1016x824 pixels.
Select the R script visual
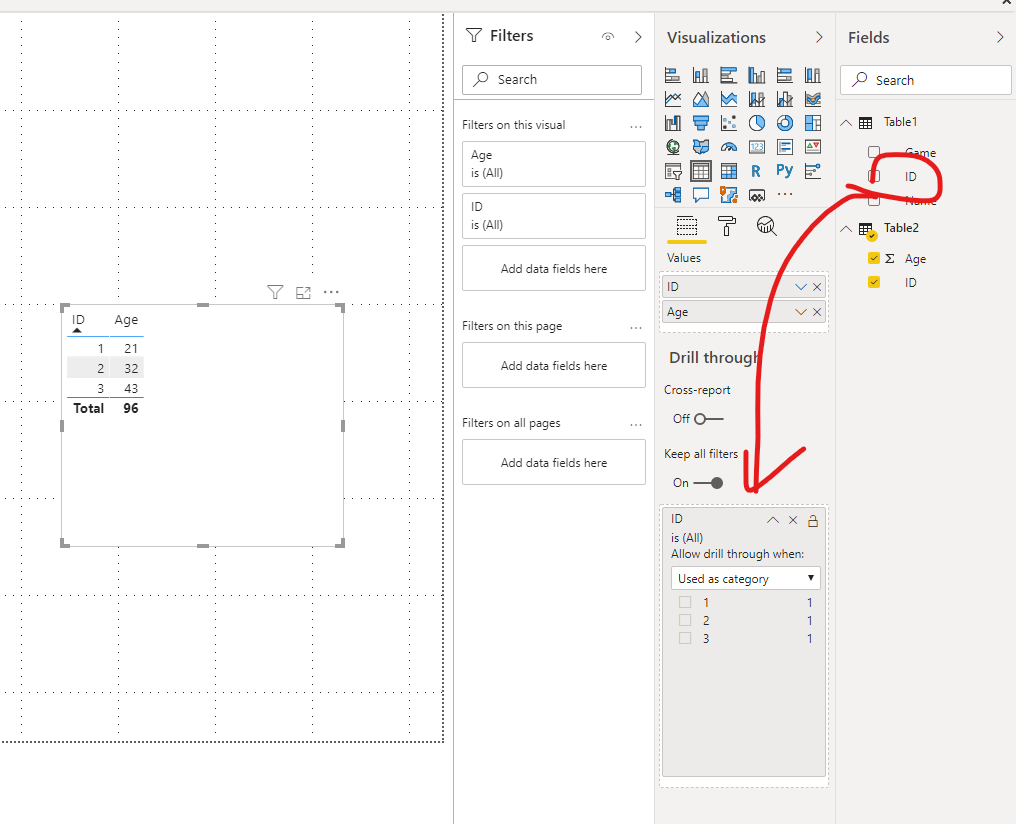pos(756,171)
